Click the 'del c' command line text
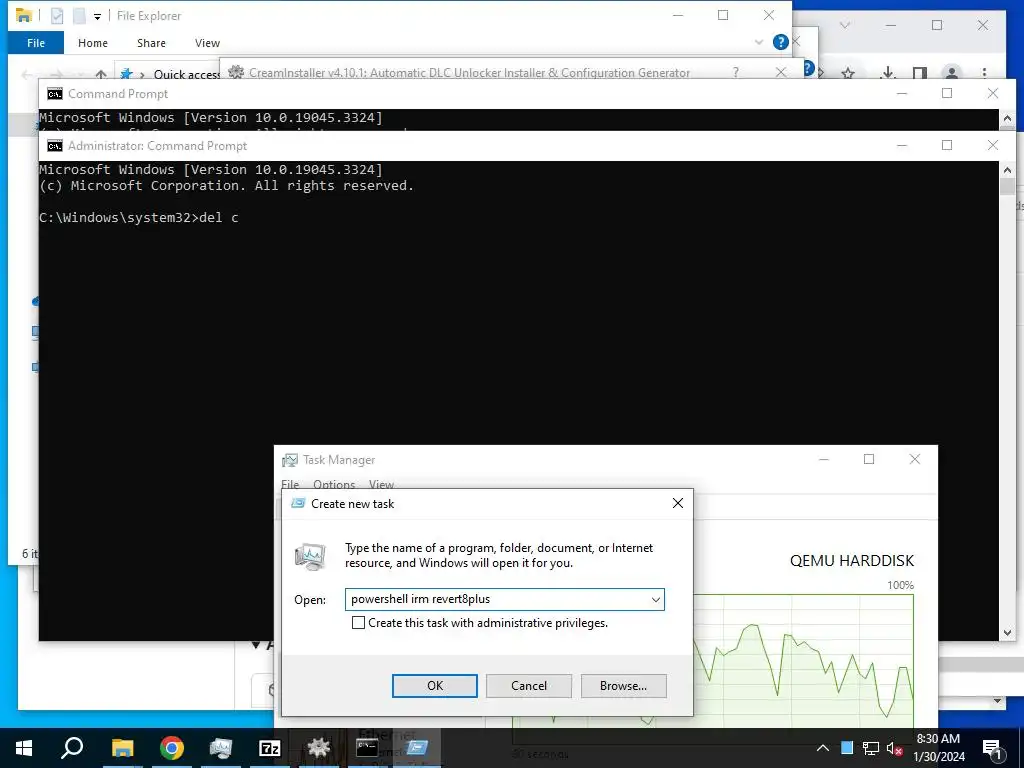 [x=219, y=217]
